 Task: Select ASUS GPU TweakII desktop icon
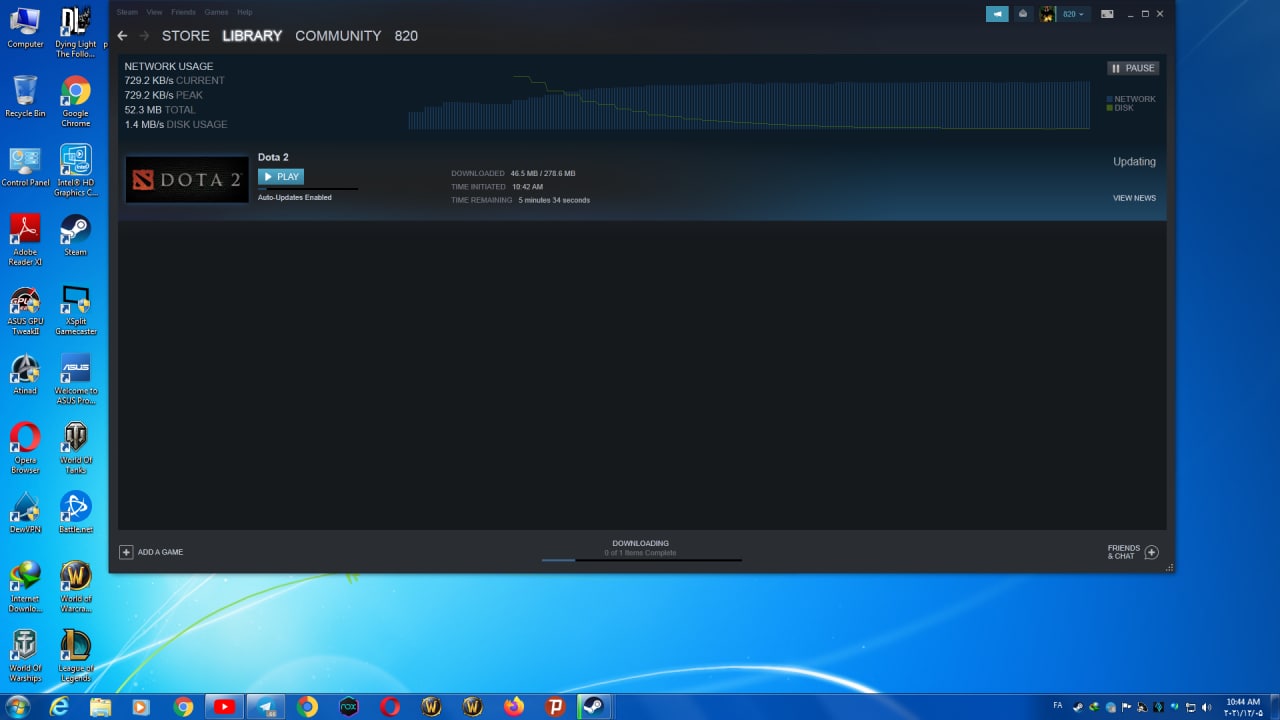(x=25, y=311)
